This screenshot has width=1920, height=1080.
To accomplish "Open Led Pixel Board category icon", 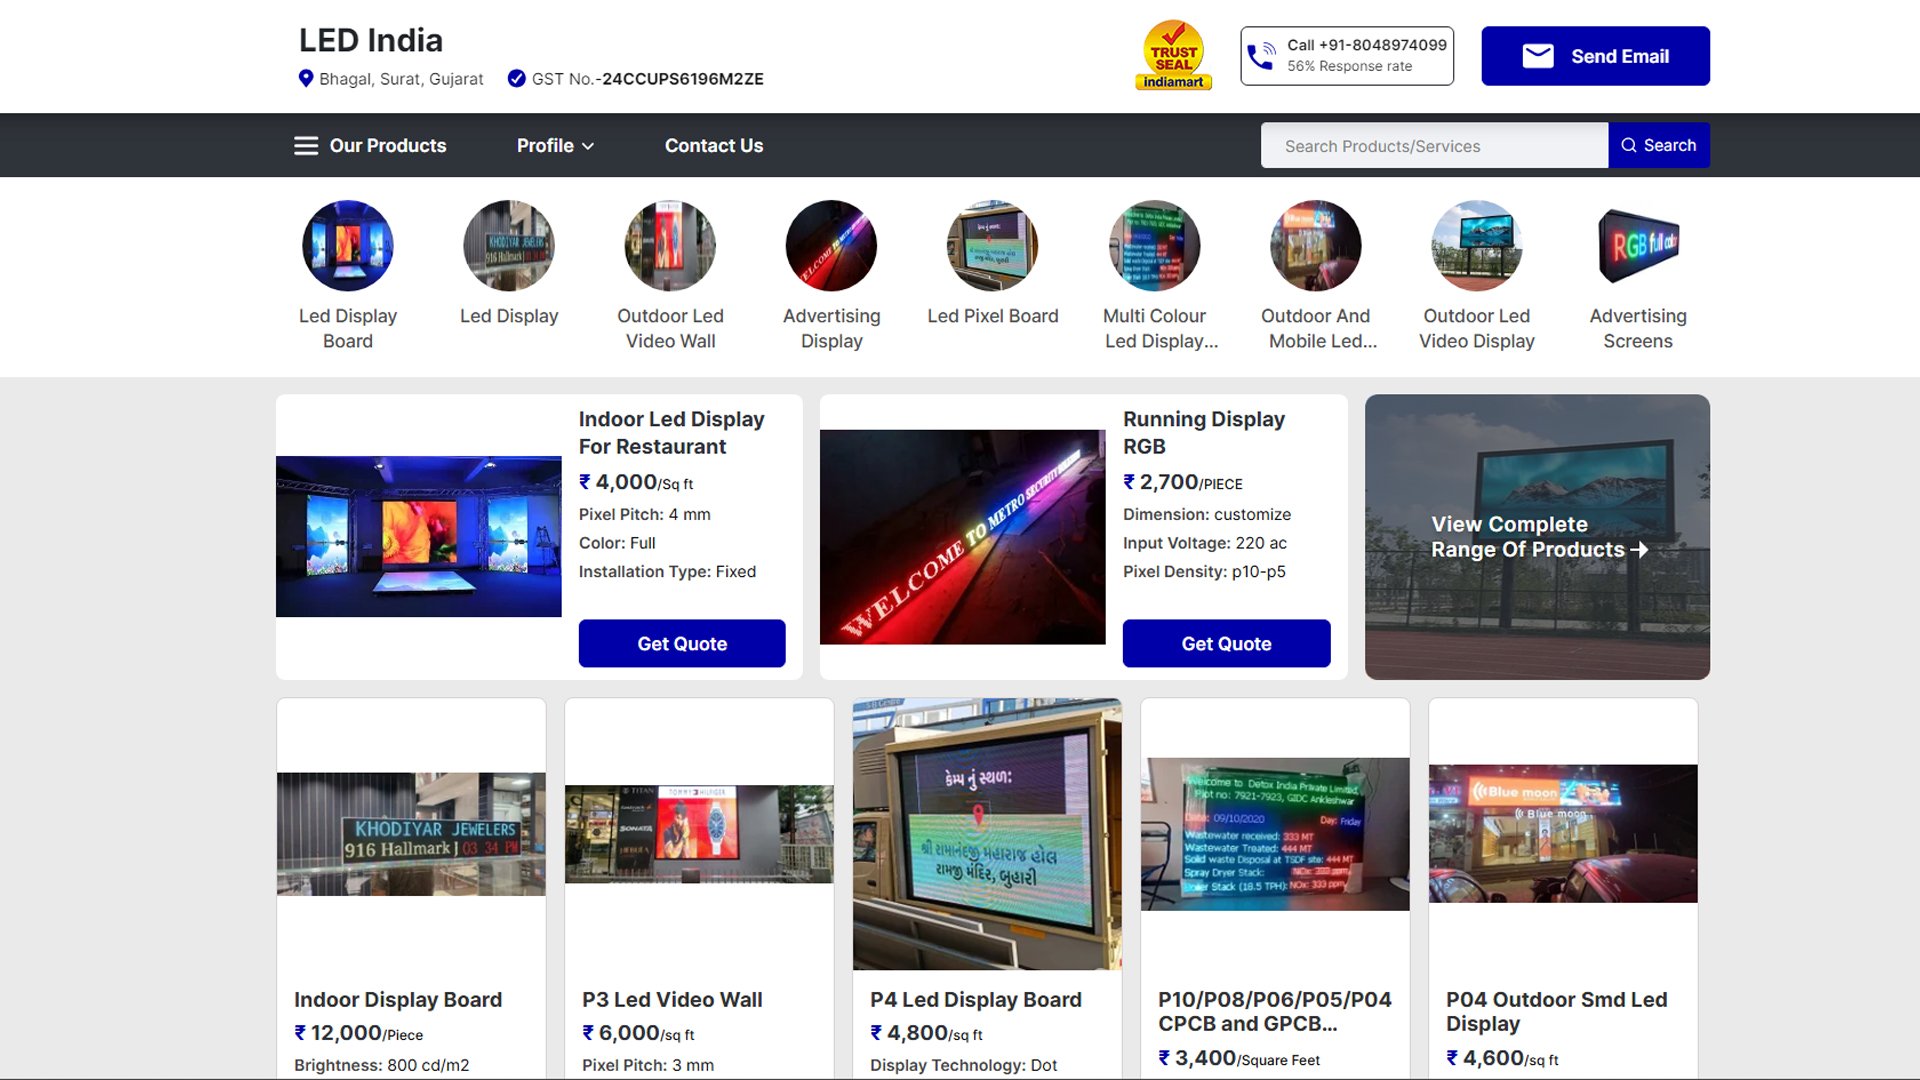I will [993, 246].
